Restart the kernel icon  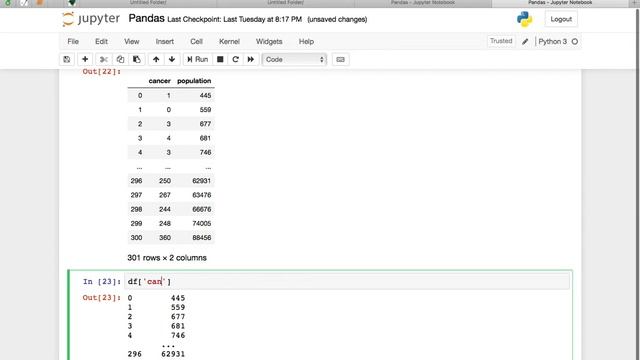236,60
